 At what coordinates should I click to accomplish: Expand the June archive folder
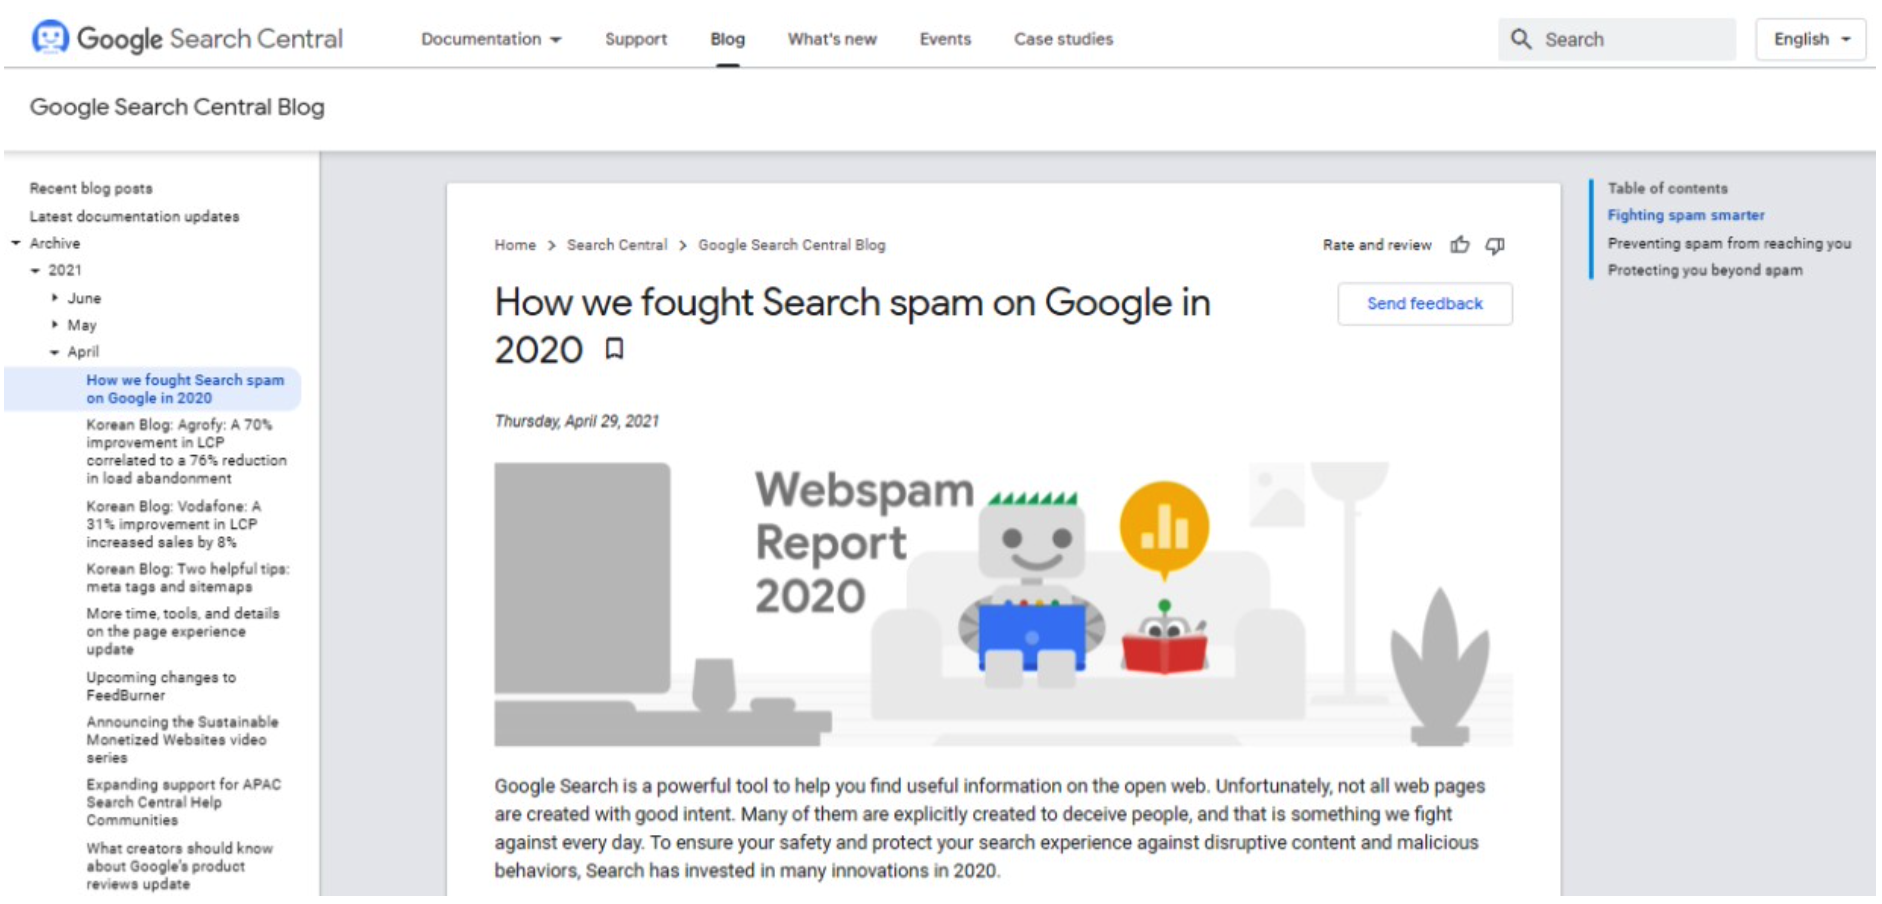tap(54, 297)
